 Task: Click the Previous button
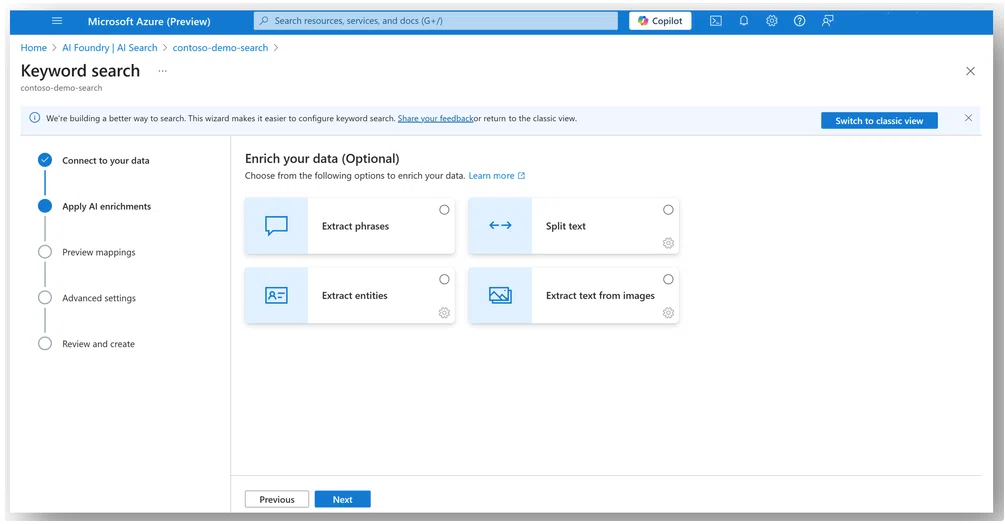tap(277, 499)
